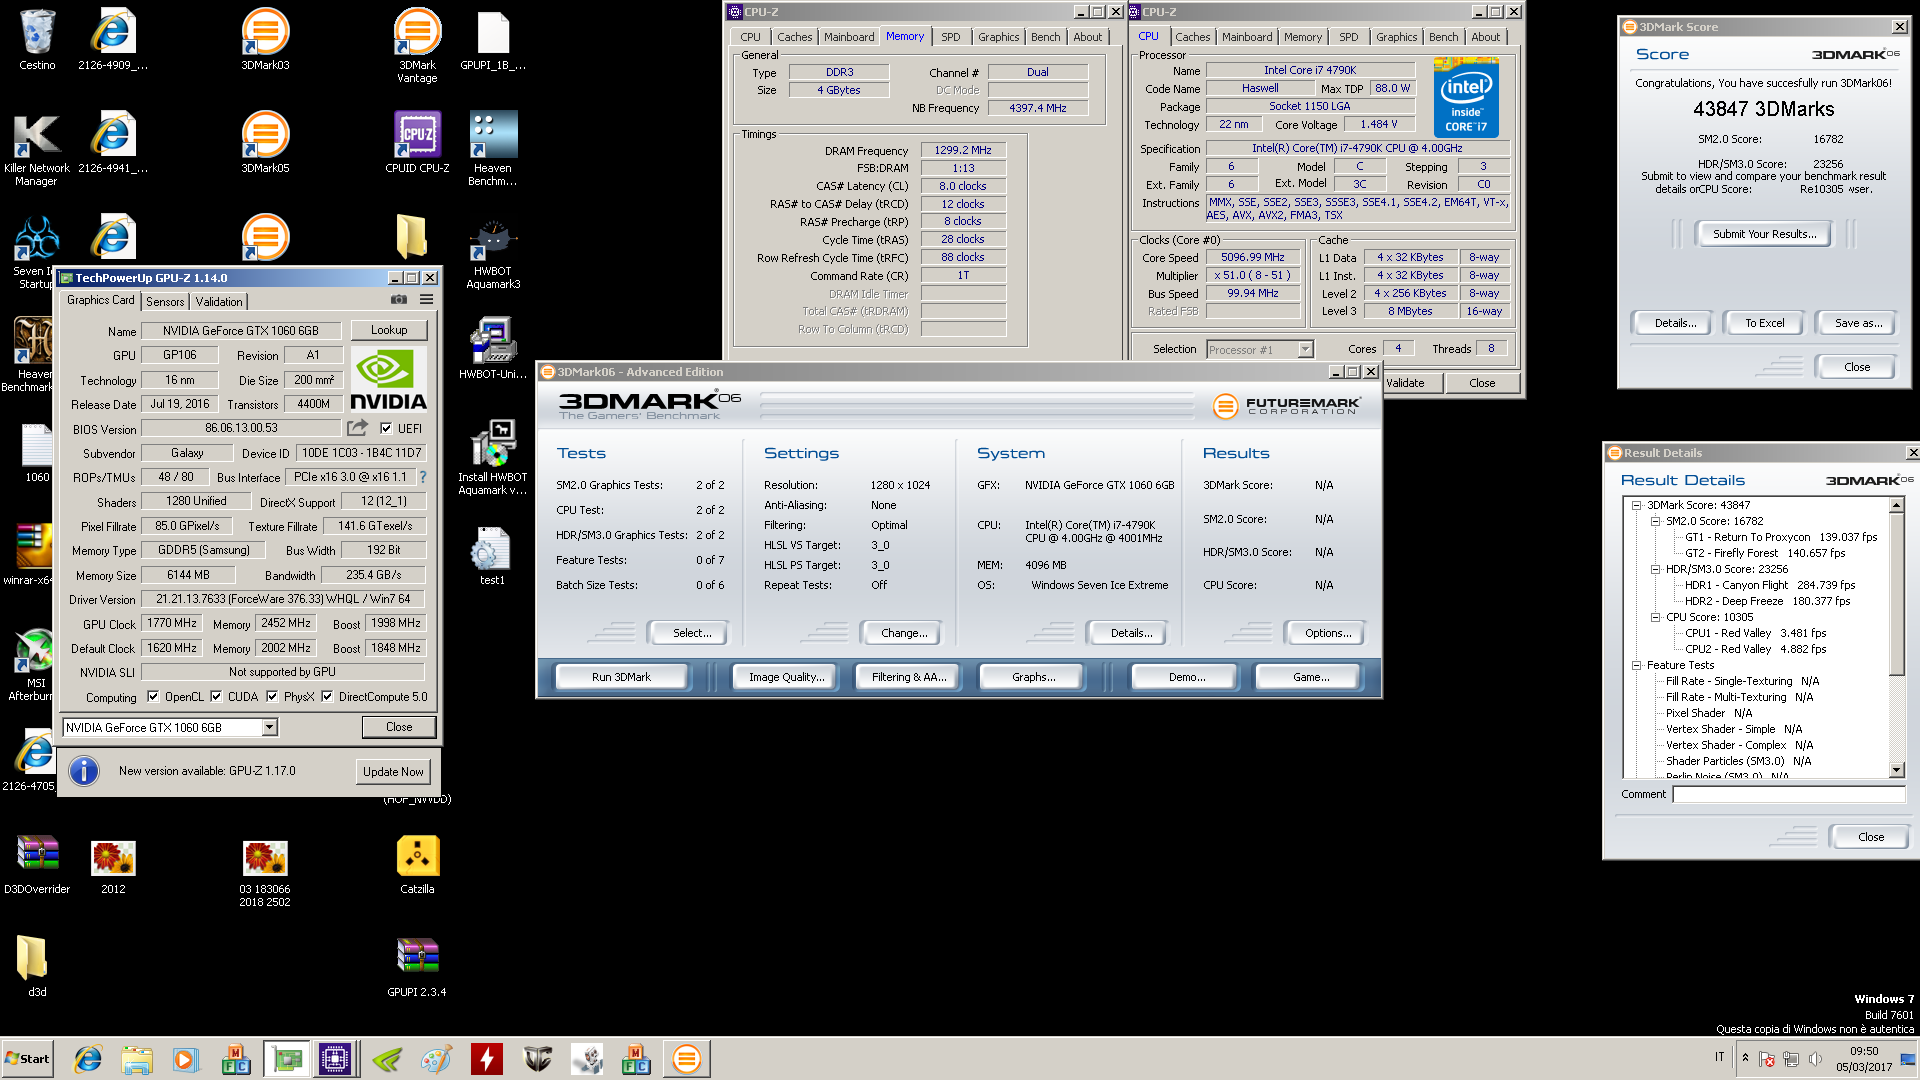Viewport: 1920px width, 1080px height.
Task: Click Image Quality button in 3DMark06
Action: pos(786,677)
